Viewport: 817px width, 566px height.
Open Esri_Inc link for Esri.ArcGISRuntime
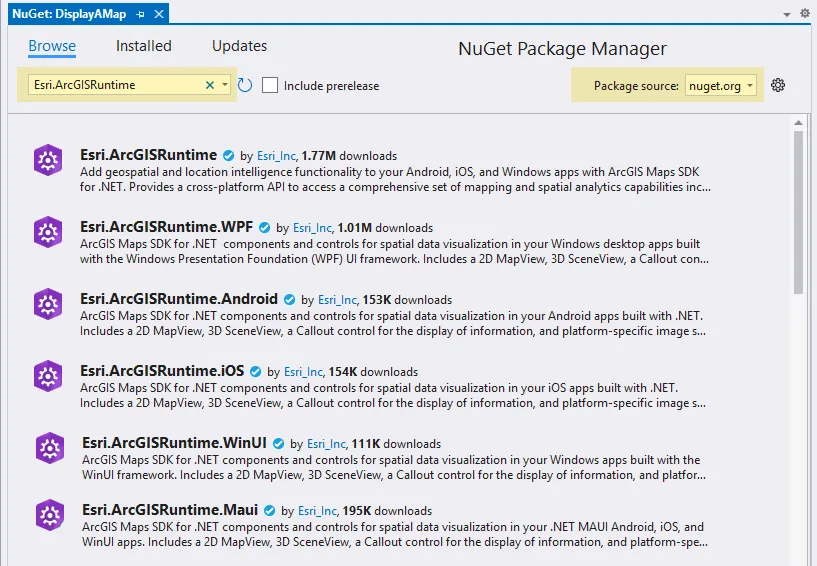277,156
